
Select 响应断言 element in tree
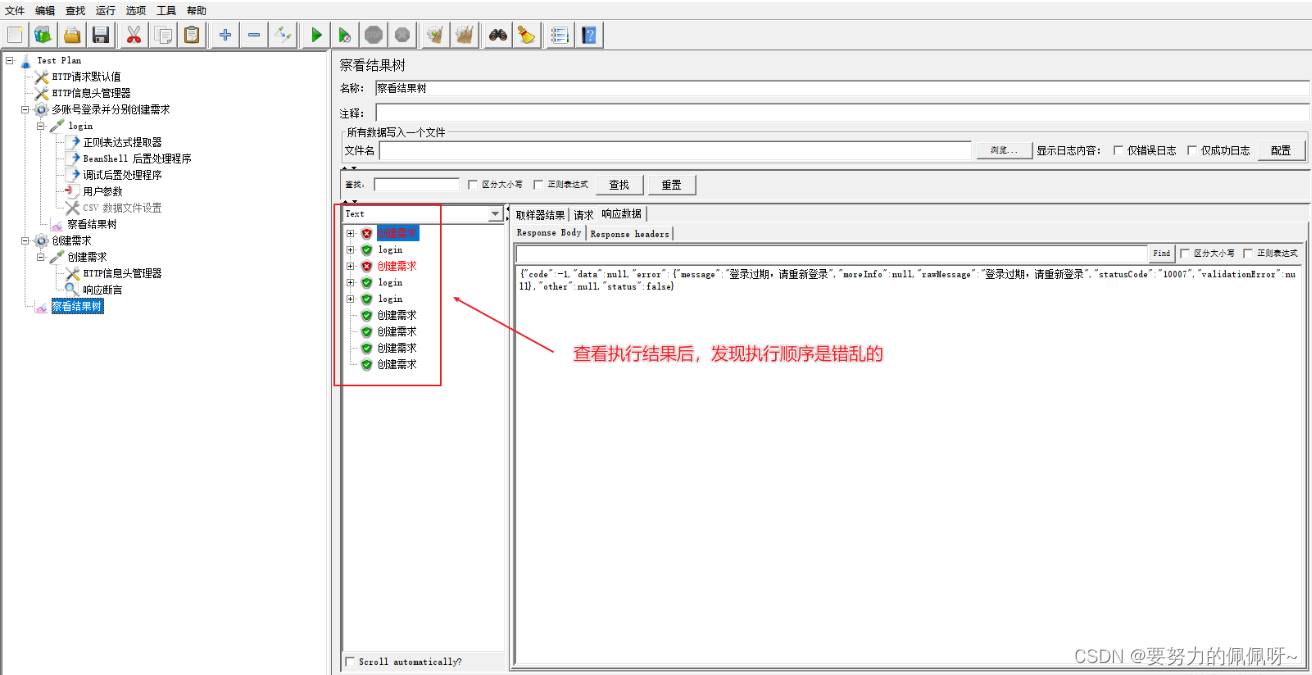click(x=103, y=289)
